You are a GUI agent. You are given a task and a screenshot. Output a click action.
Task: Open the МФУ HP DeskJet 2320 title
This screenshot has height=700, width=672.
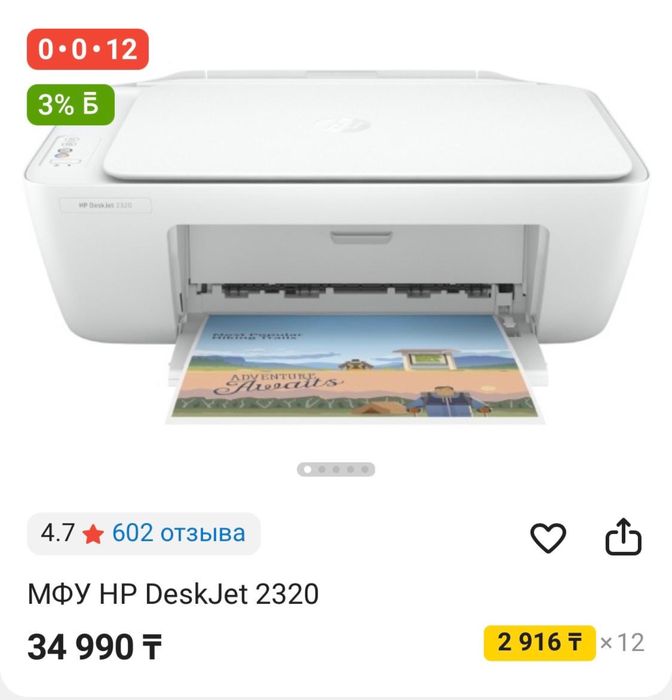pos(173,594)
